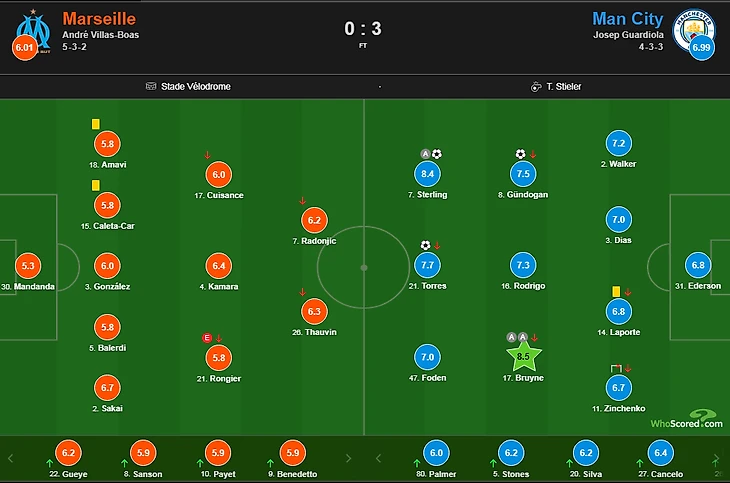Select substitute Cancelo's 6.4 rating circle
The image size is (730, 483).
tap(661, 453)
